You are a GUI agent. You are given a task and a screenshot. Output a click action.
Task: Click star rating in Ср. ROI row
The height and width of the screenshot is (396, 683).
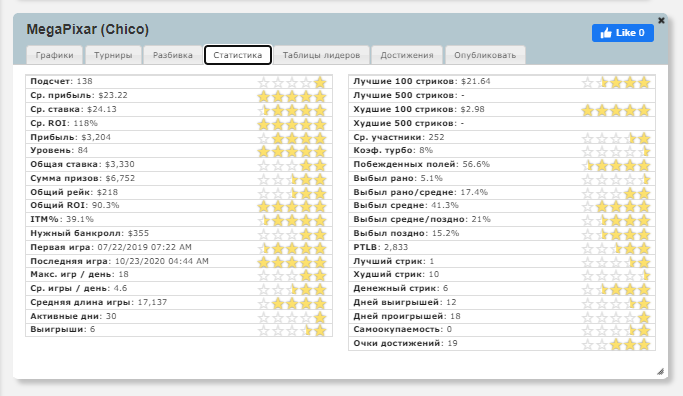click(292, 124)
